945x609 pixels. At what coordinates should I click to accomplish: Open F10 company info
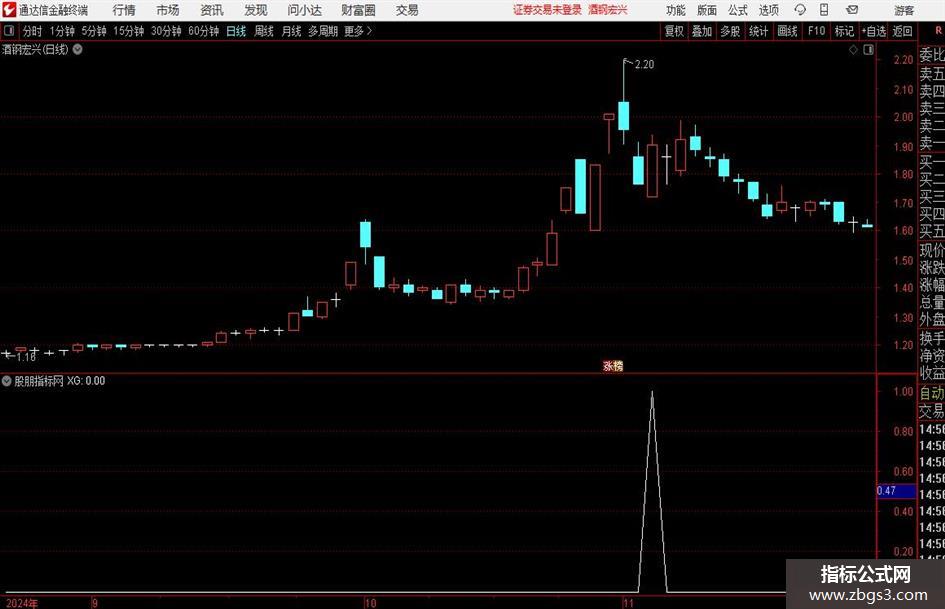[x=817, y=31]
